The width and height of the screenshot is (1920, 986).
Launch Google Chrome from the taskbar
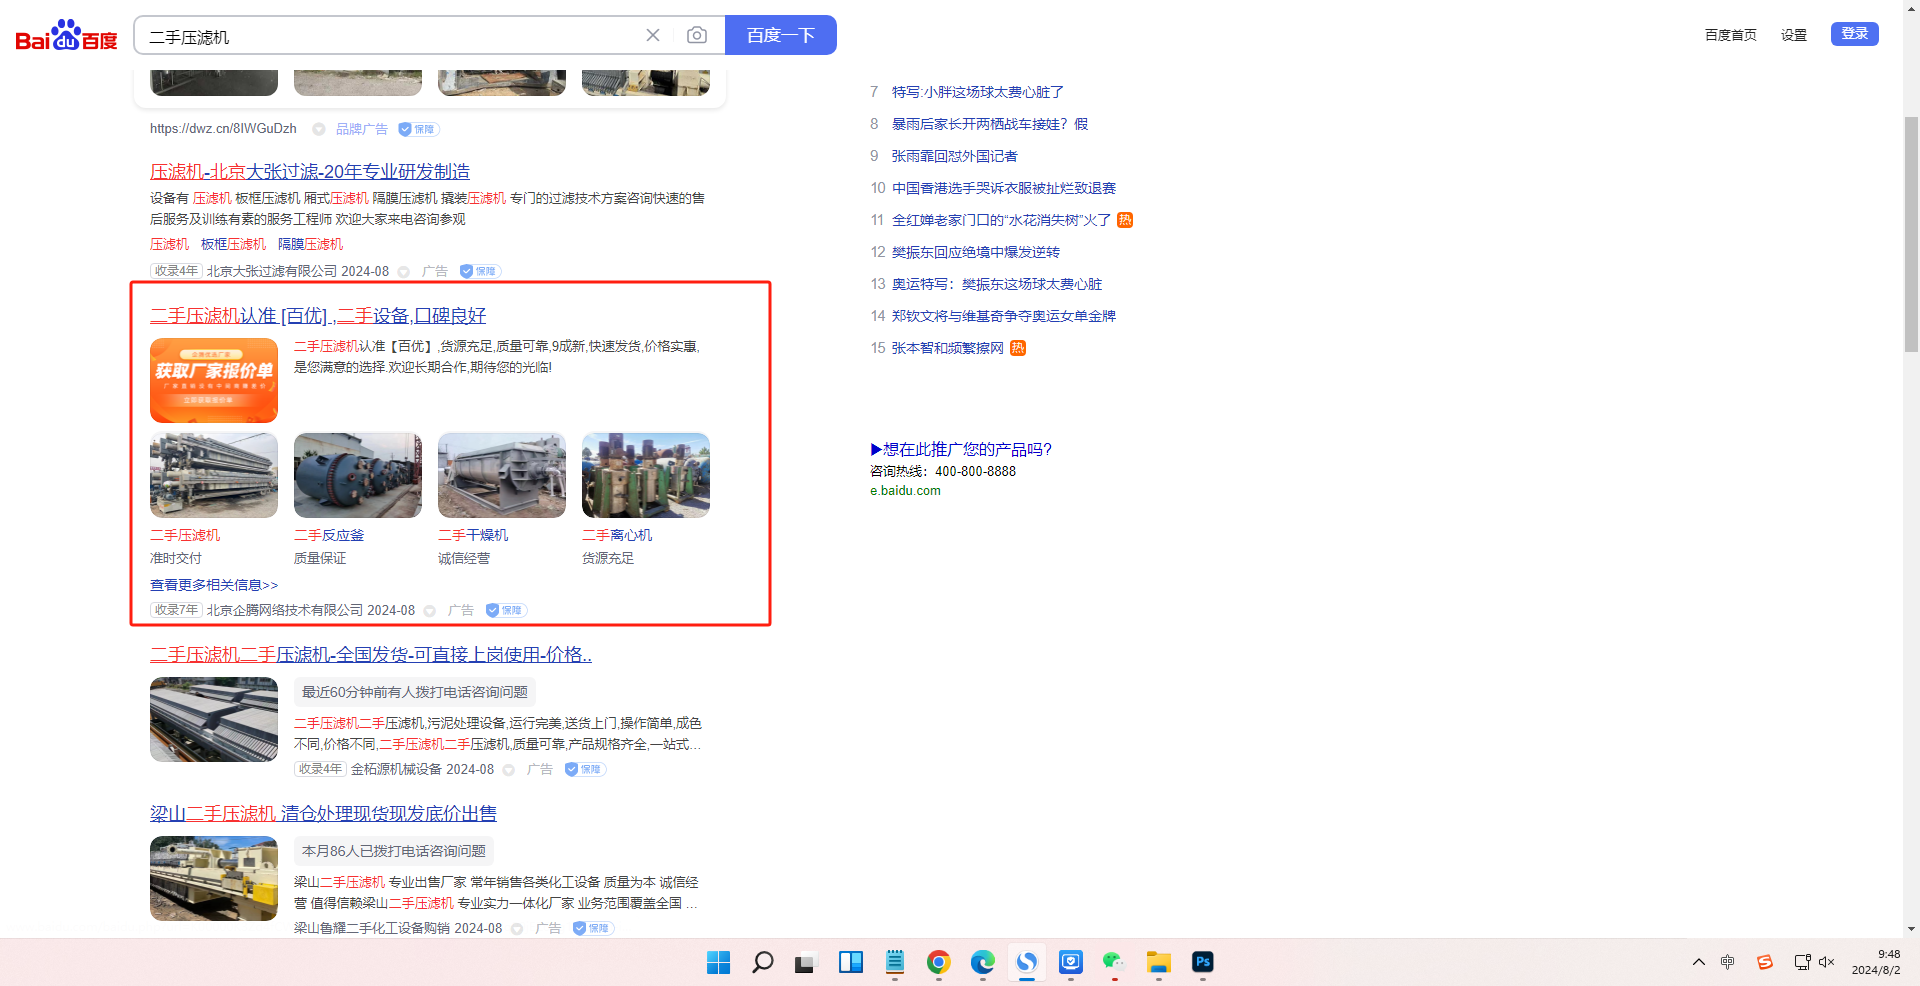click(938, 962)
